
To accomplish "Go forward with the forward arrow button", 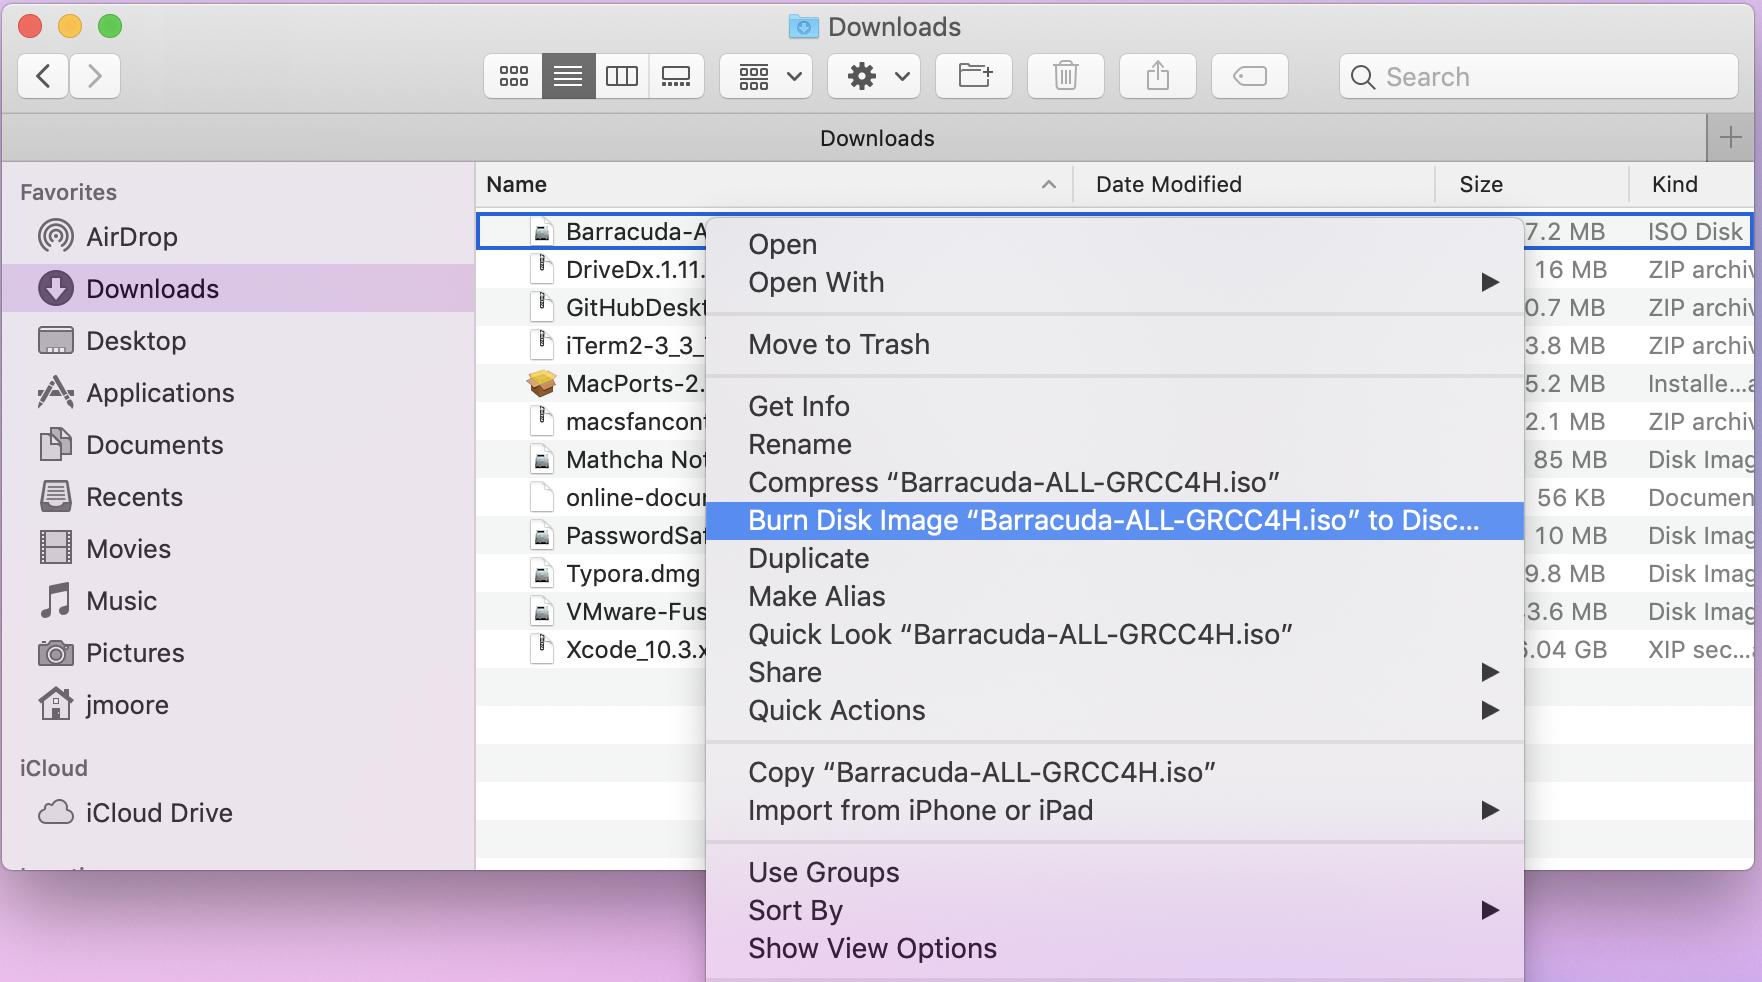I will tap(95, 76).
